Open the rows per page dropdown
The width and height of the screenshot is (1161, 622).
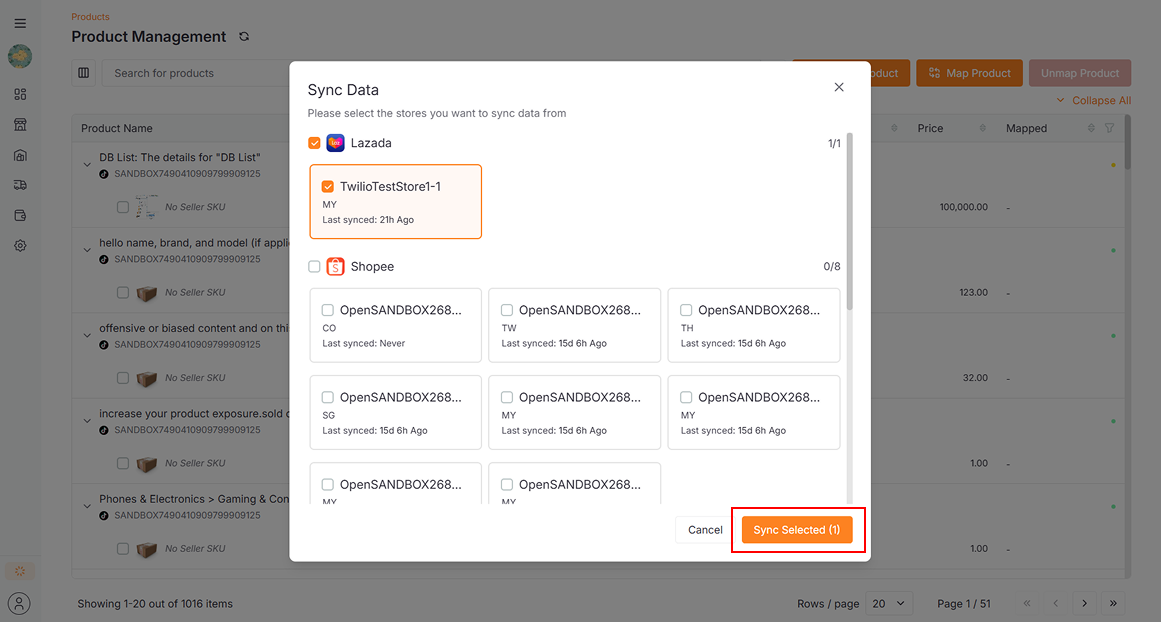point(889,603)
